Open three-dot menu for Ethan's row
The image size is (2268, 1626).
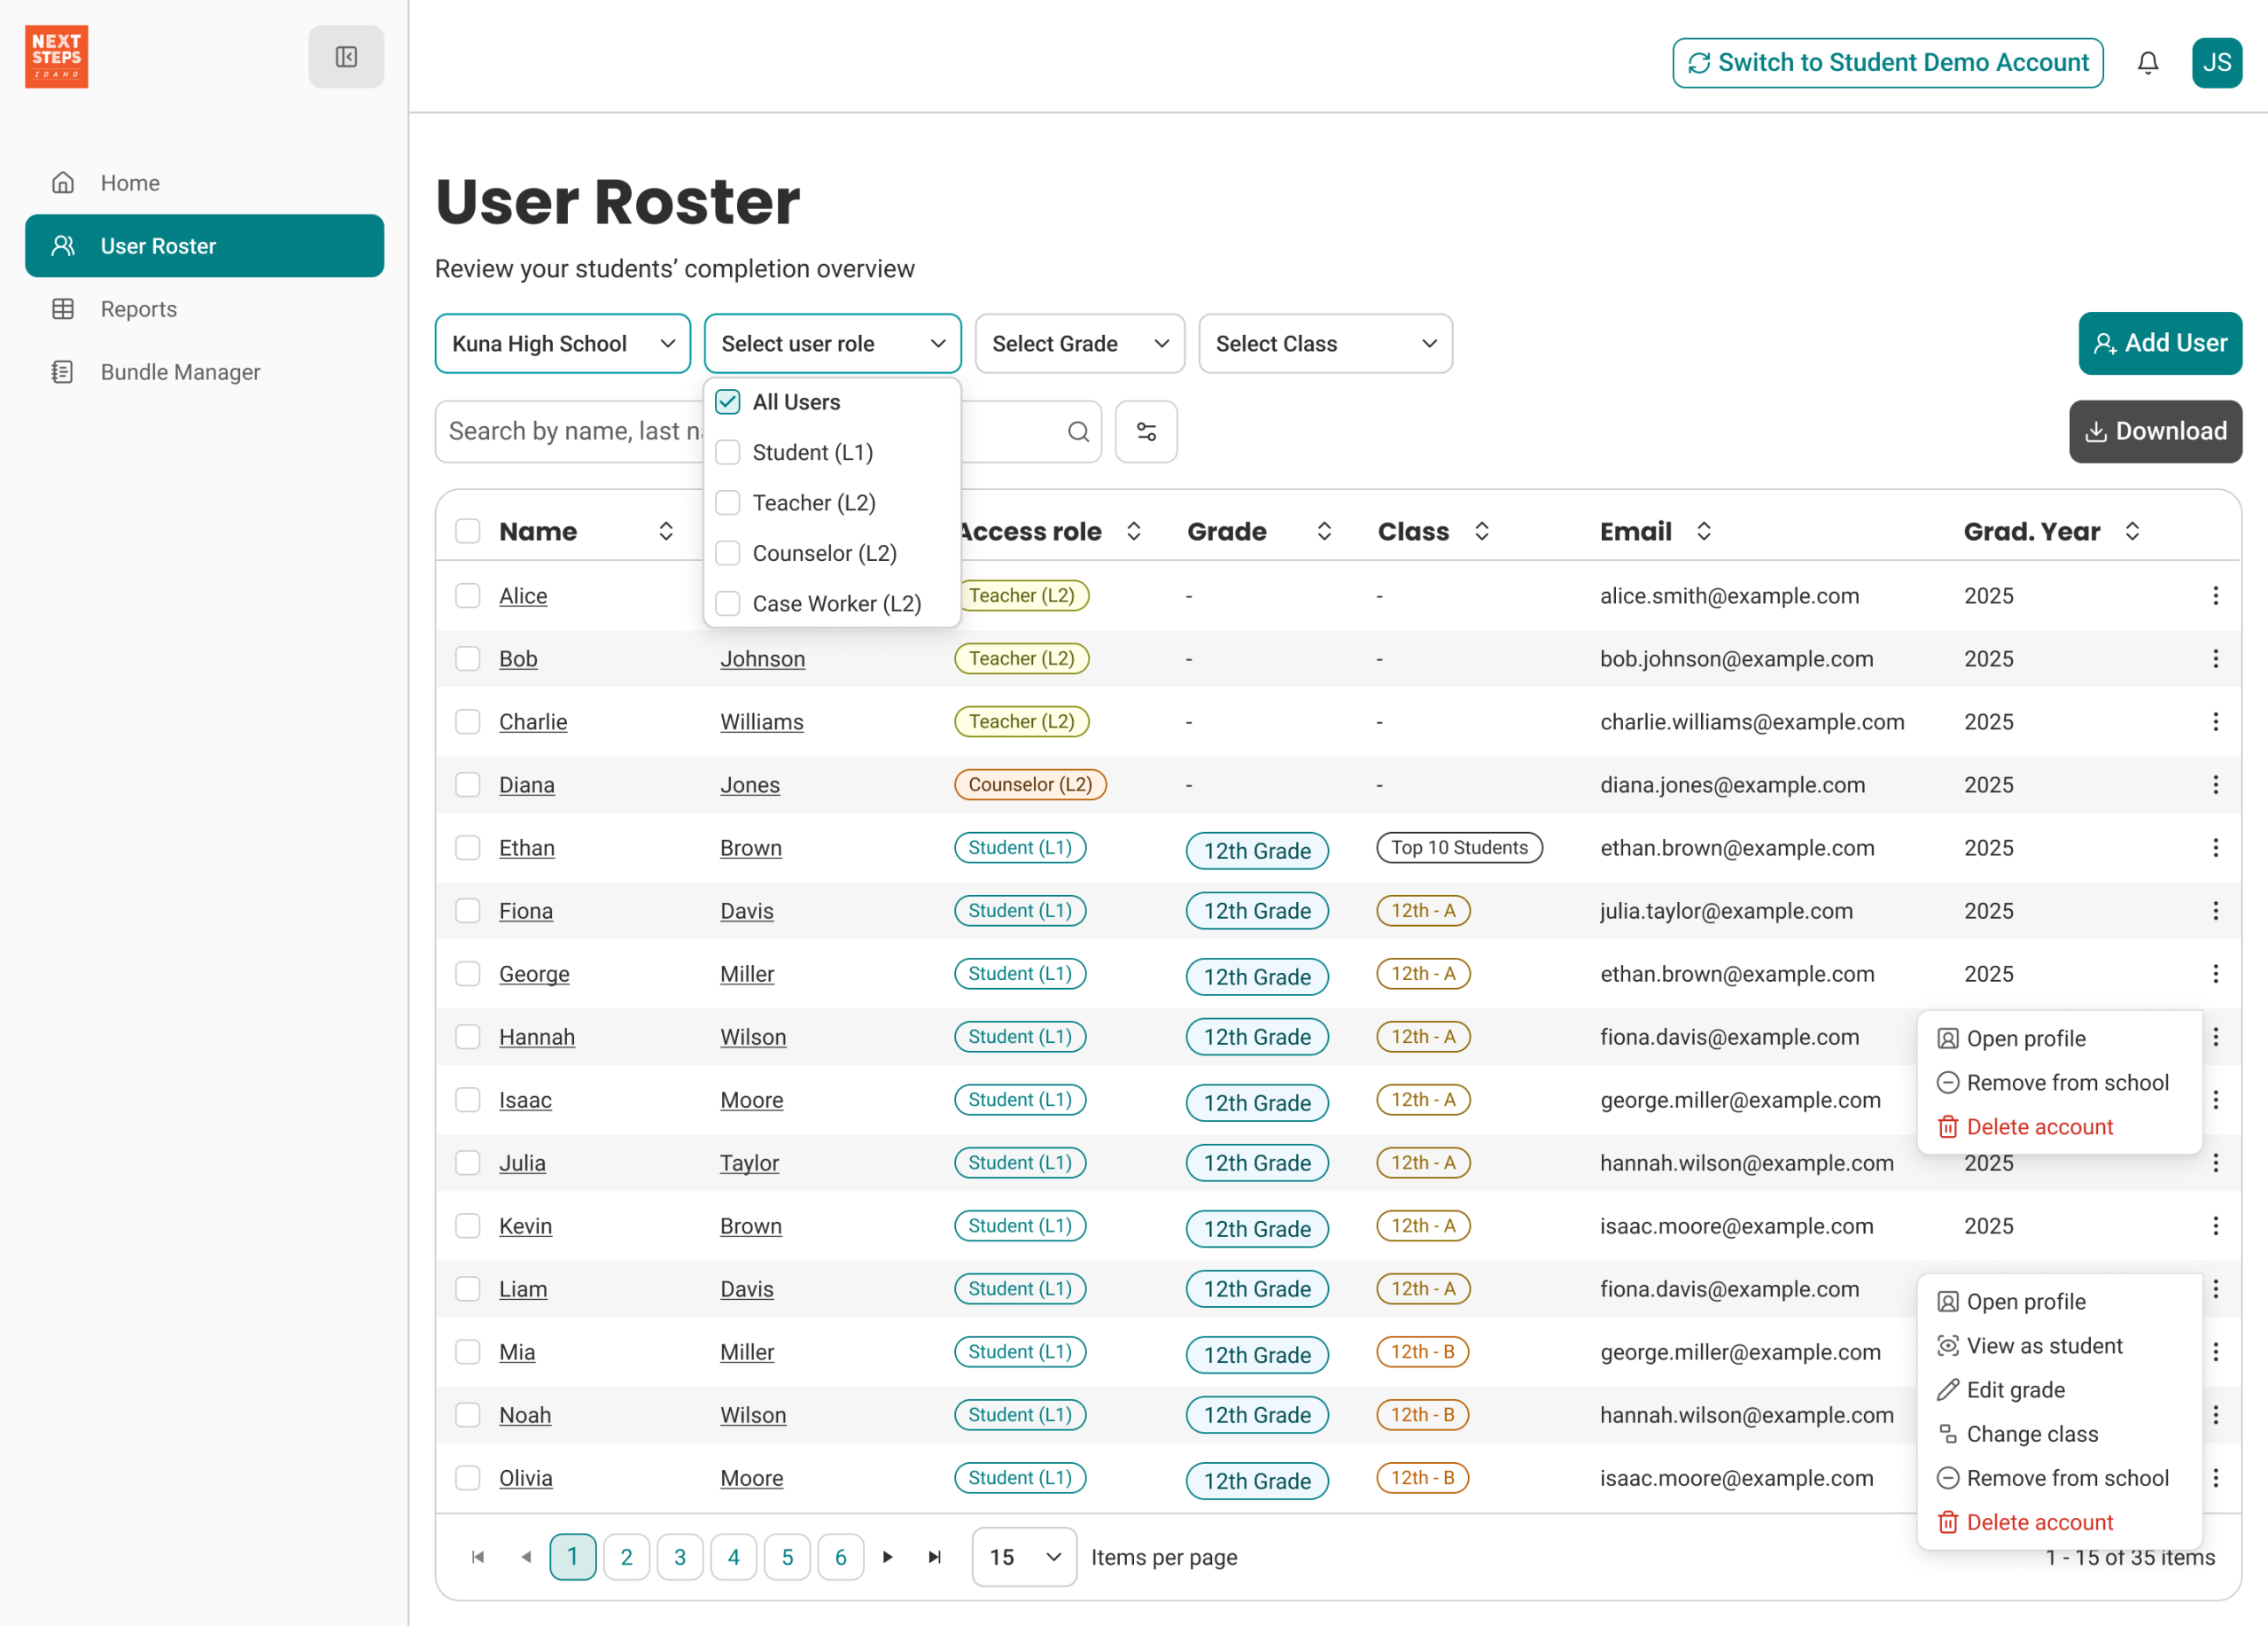pos(2215,848)
